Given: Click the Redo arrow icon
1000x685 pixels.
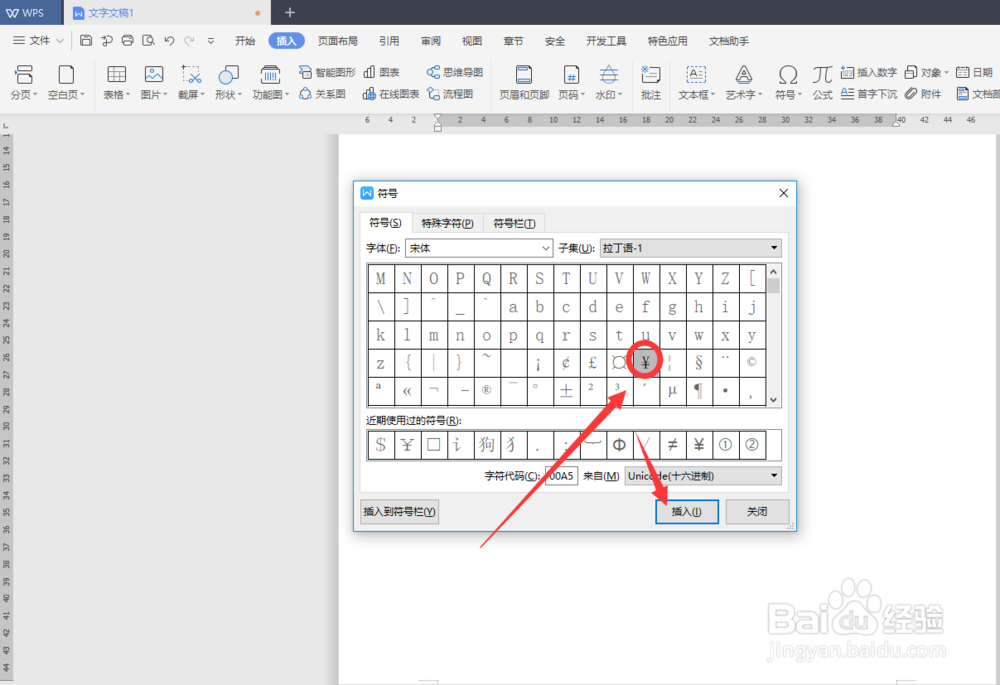Looking at the screenshot, I should point(189,41).
